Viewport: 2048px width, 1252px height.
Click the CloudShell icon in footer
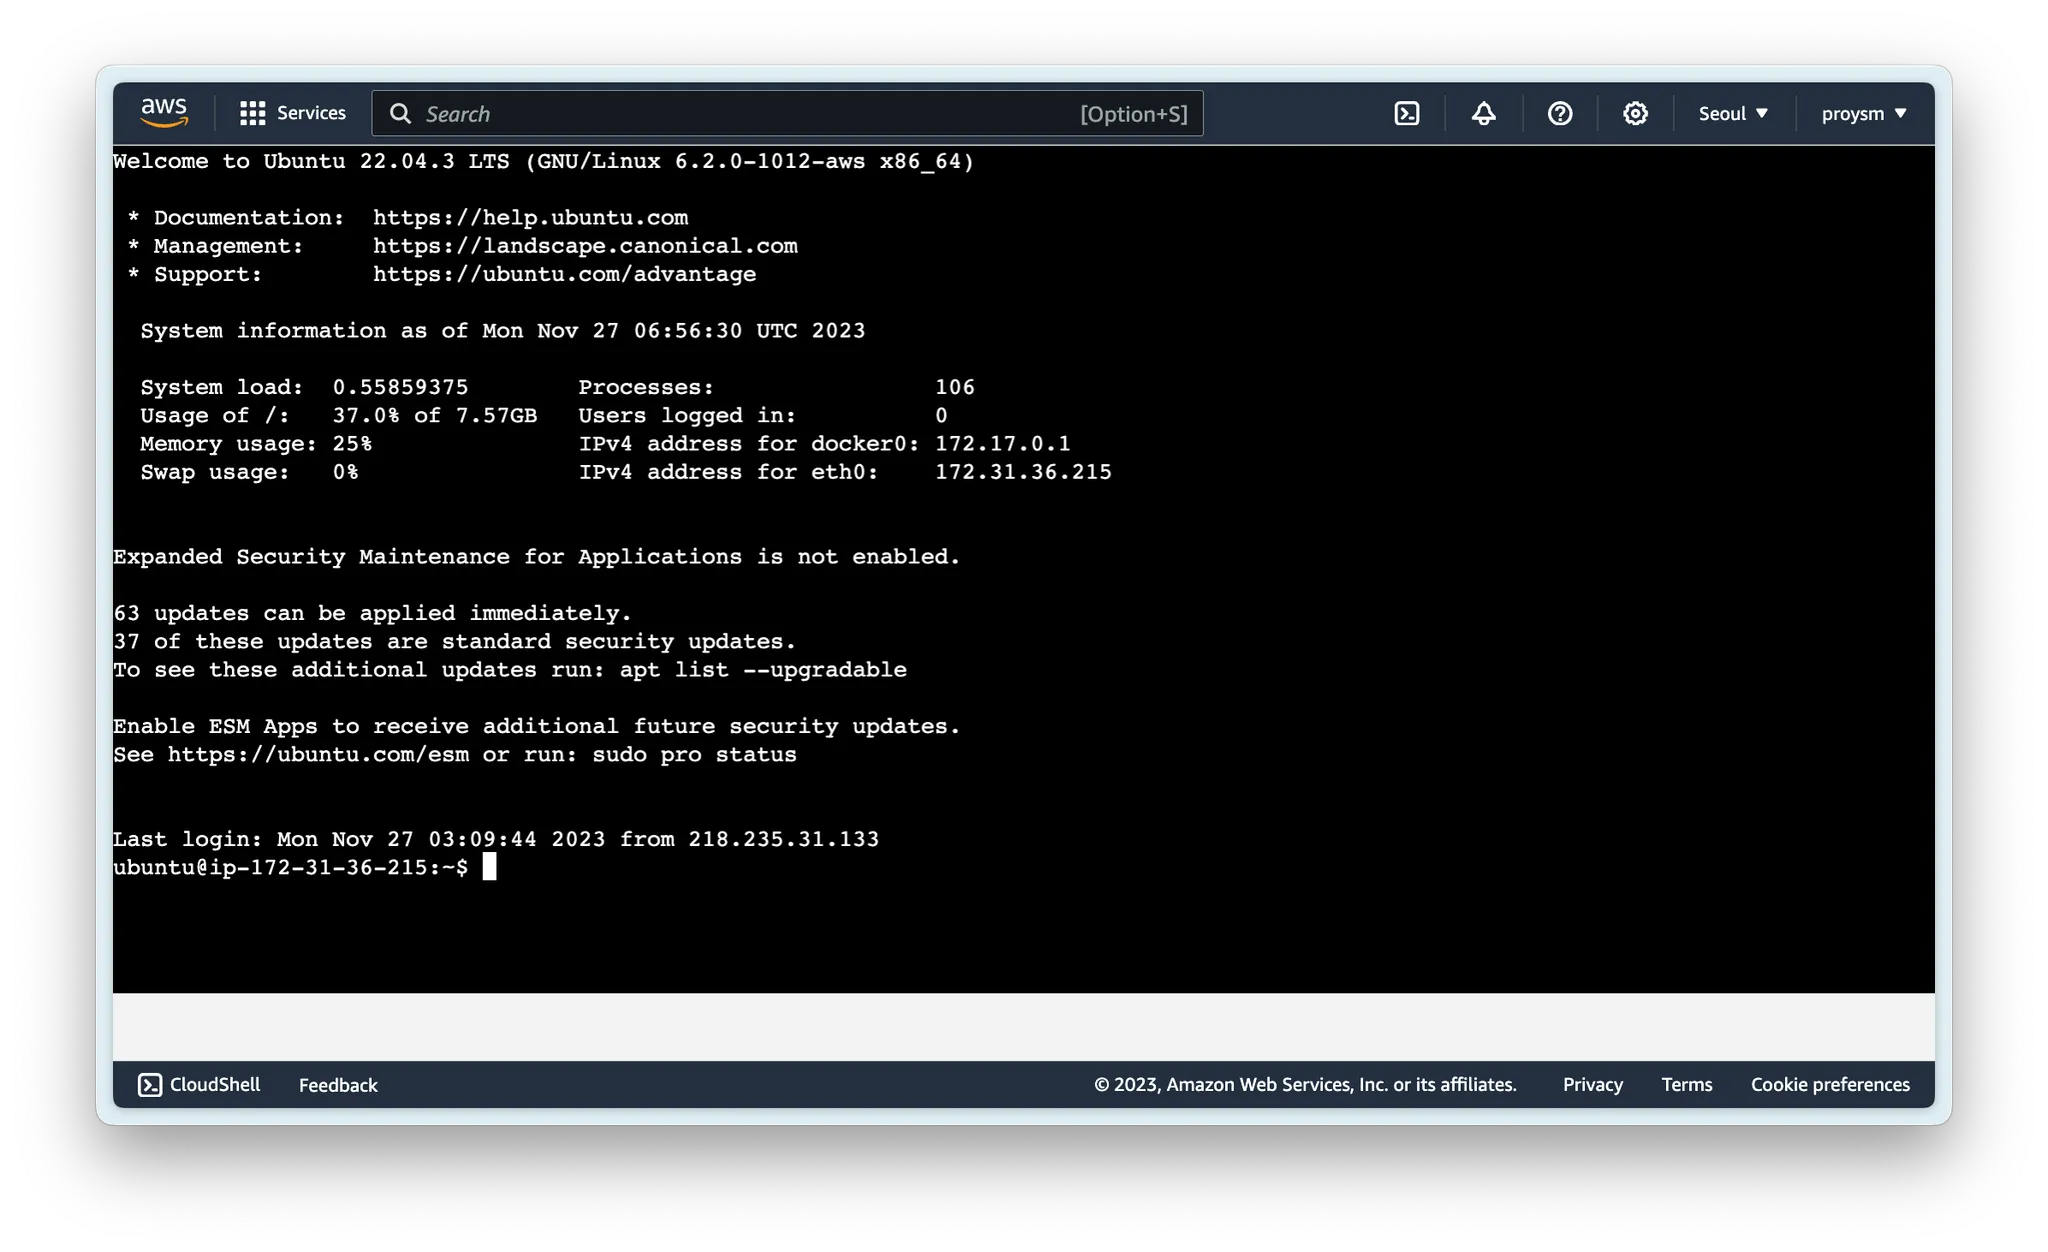(x=150, y=1085)
